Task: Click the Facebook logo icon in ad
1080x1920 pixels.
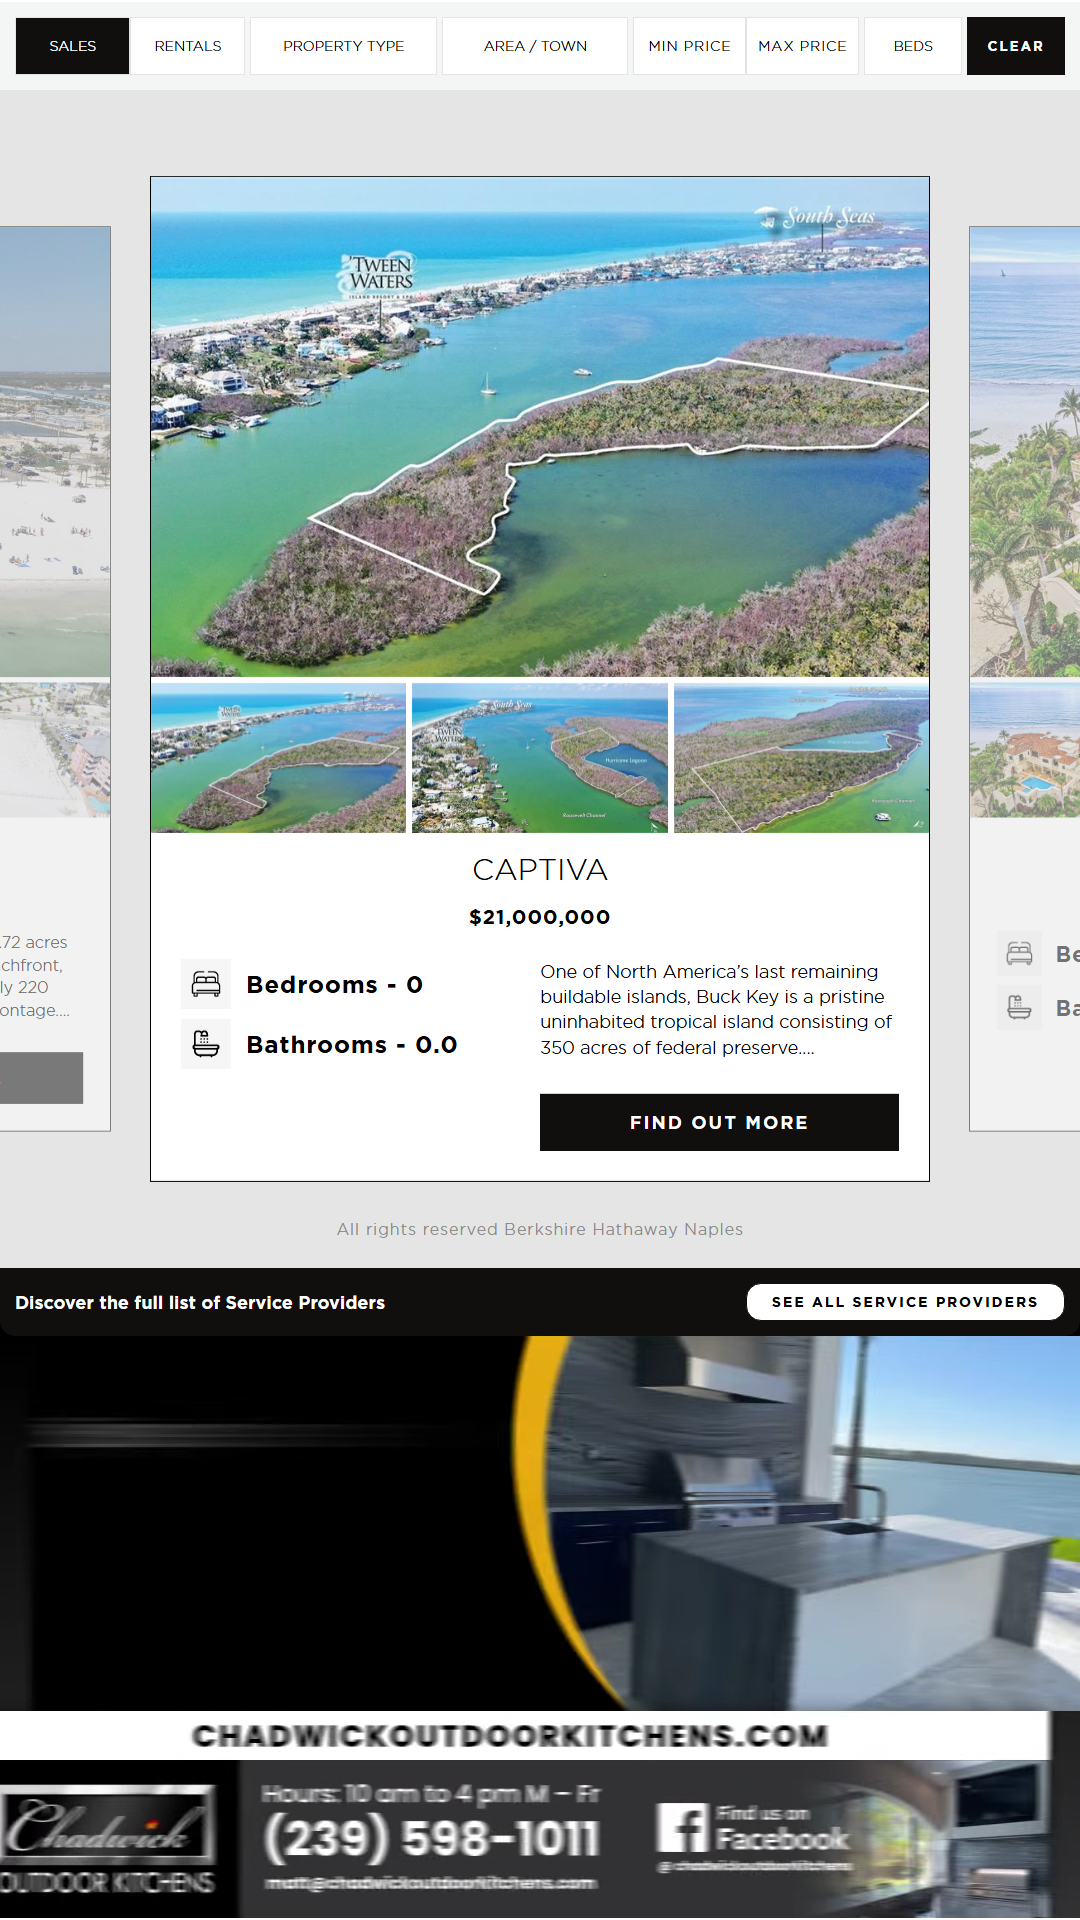Action: point(682,1828)
